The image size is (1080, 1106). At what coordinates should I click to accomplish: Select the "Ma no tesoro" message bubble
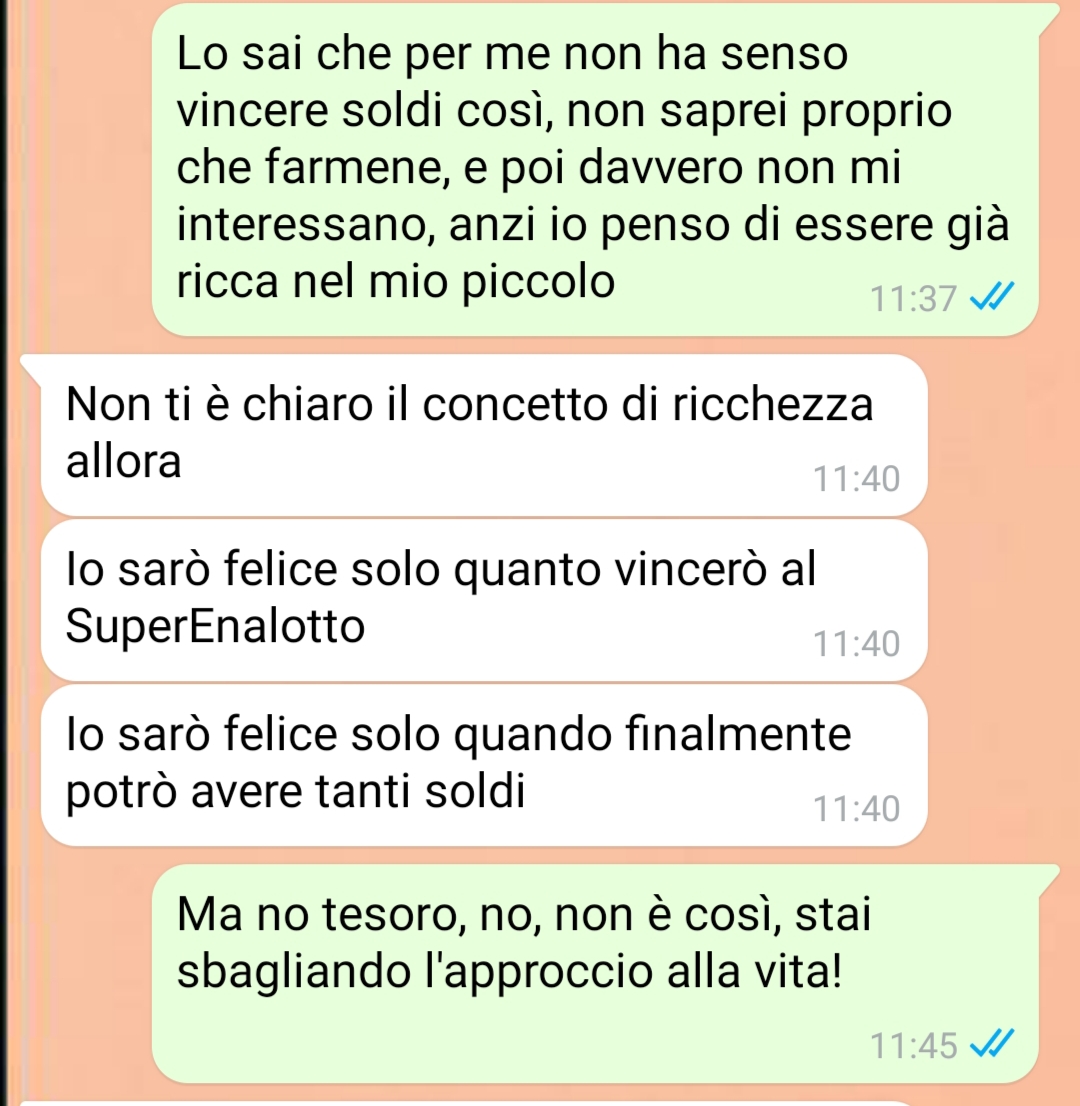pos(595,973)
